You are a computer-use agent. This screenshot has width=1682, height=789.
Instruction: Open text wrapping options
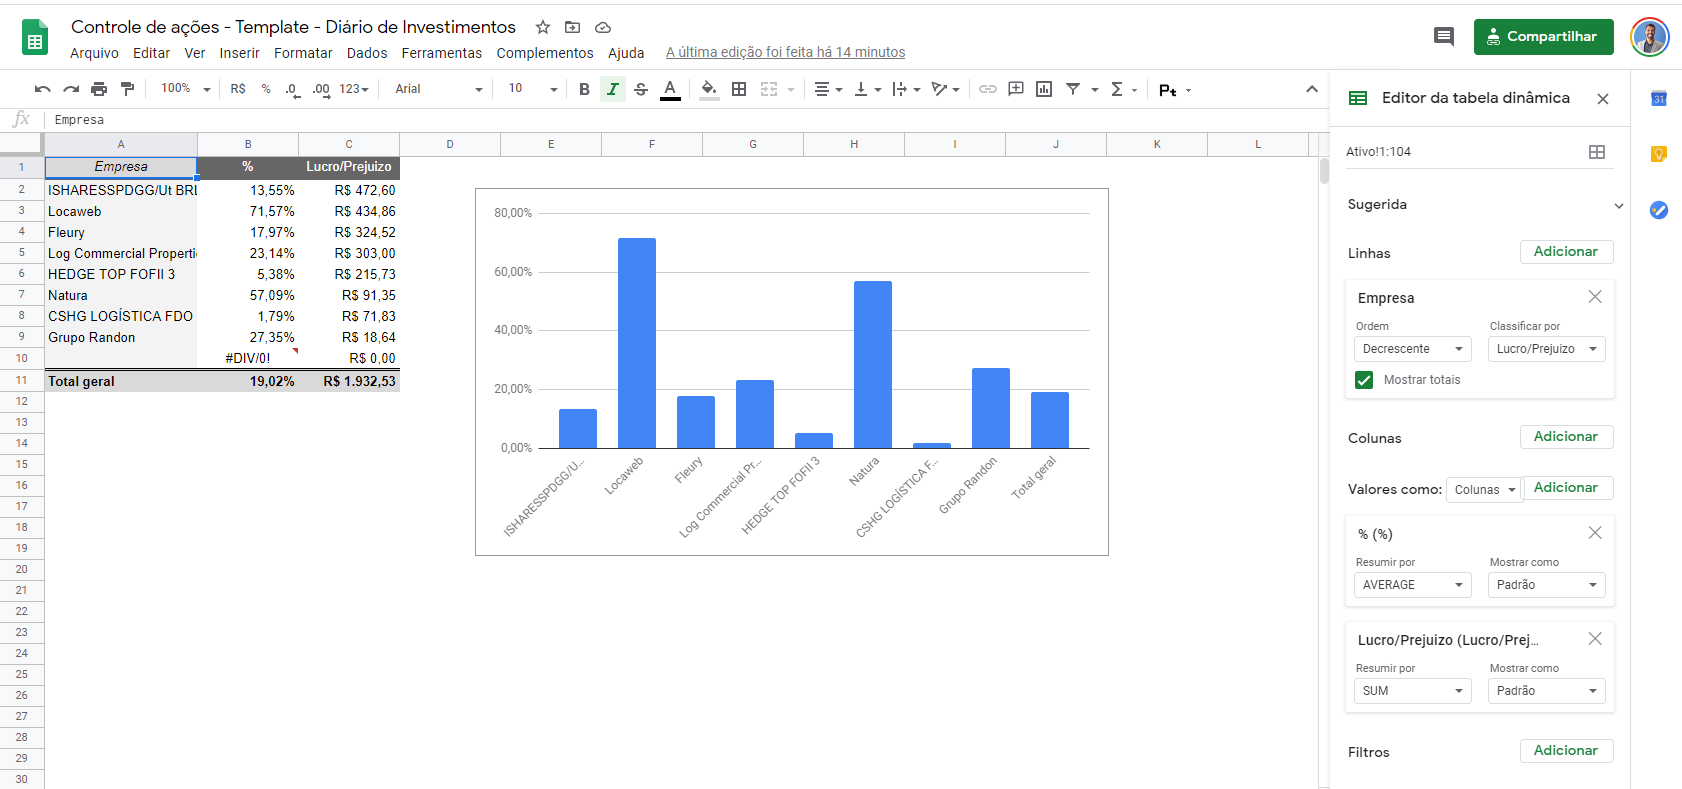click(x=906, y=89)
